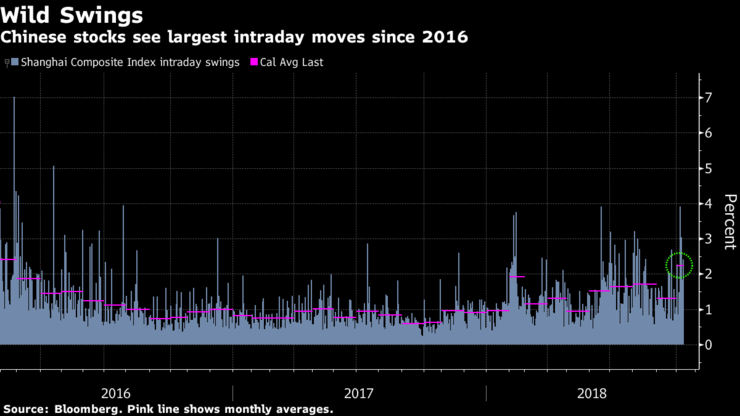740x416 pixels.
Task: Click the blue Shanghai Composite legend swatch
Action: [15, 62]
